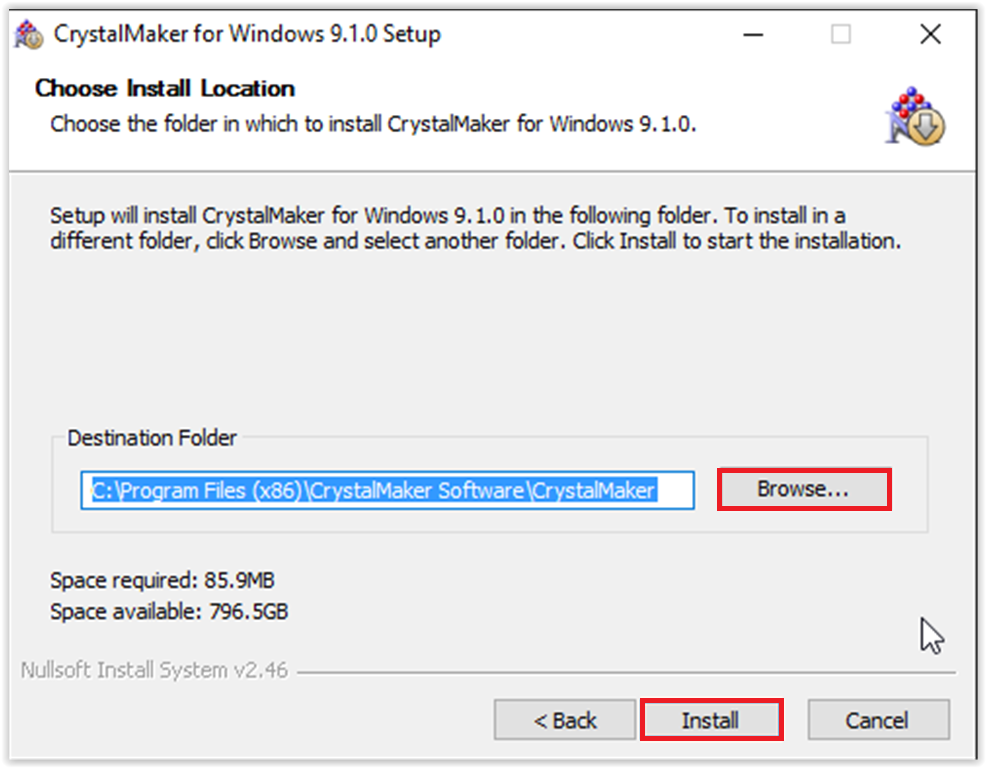Go back to the previous setup step

[x=563, y=719]
